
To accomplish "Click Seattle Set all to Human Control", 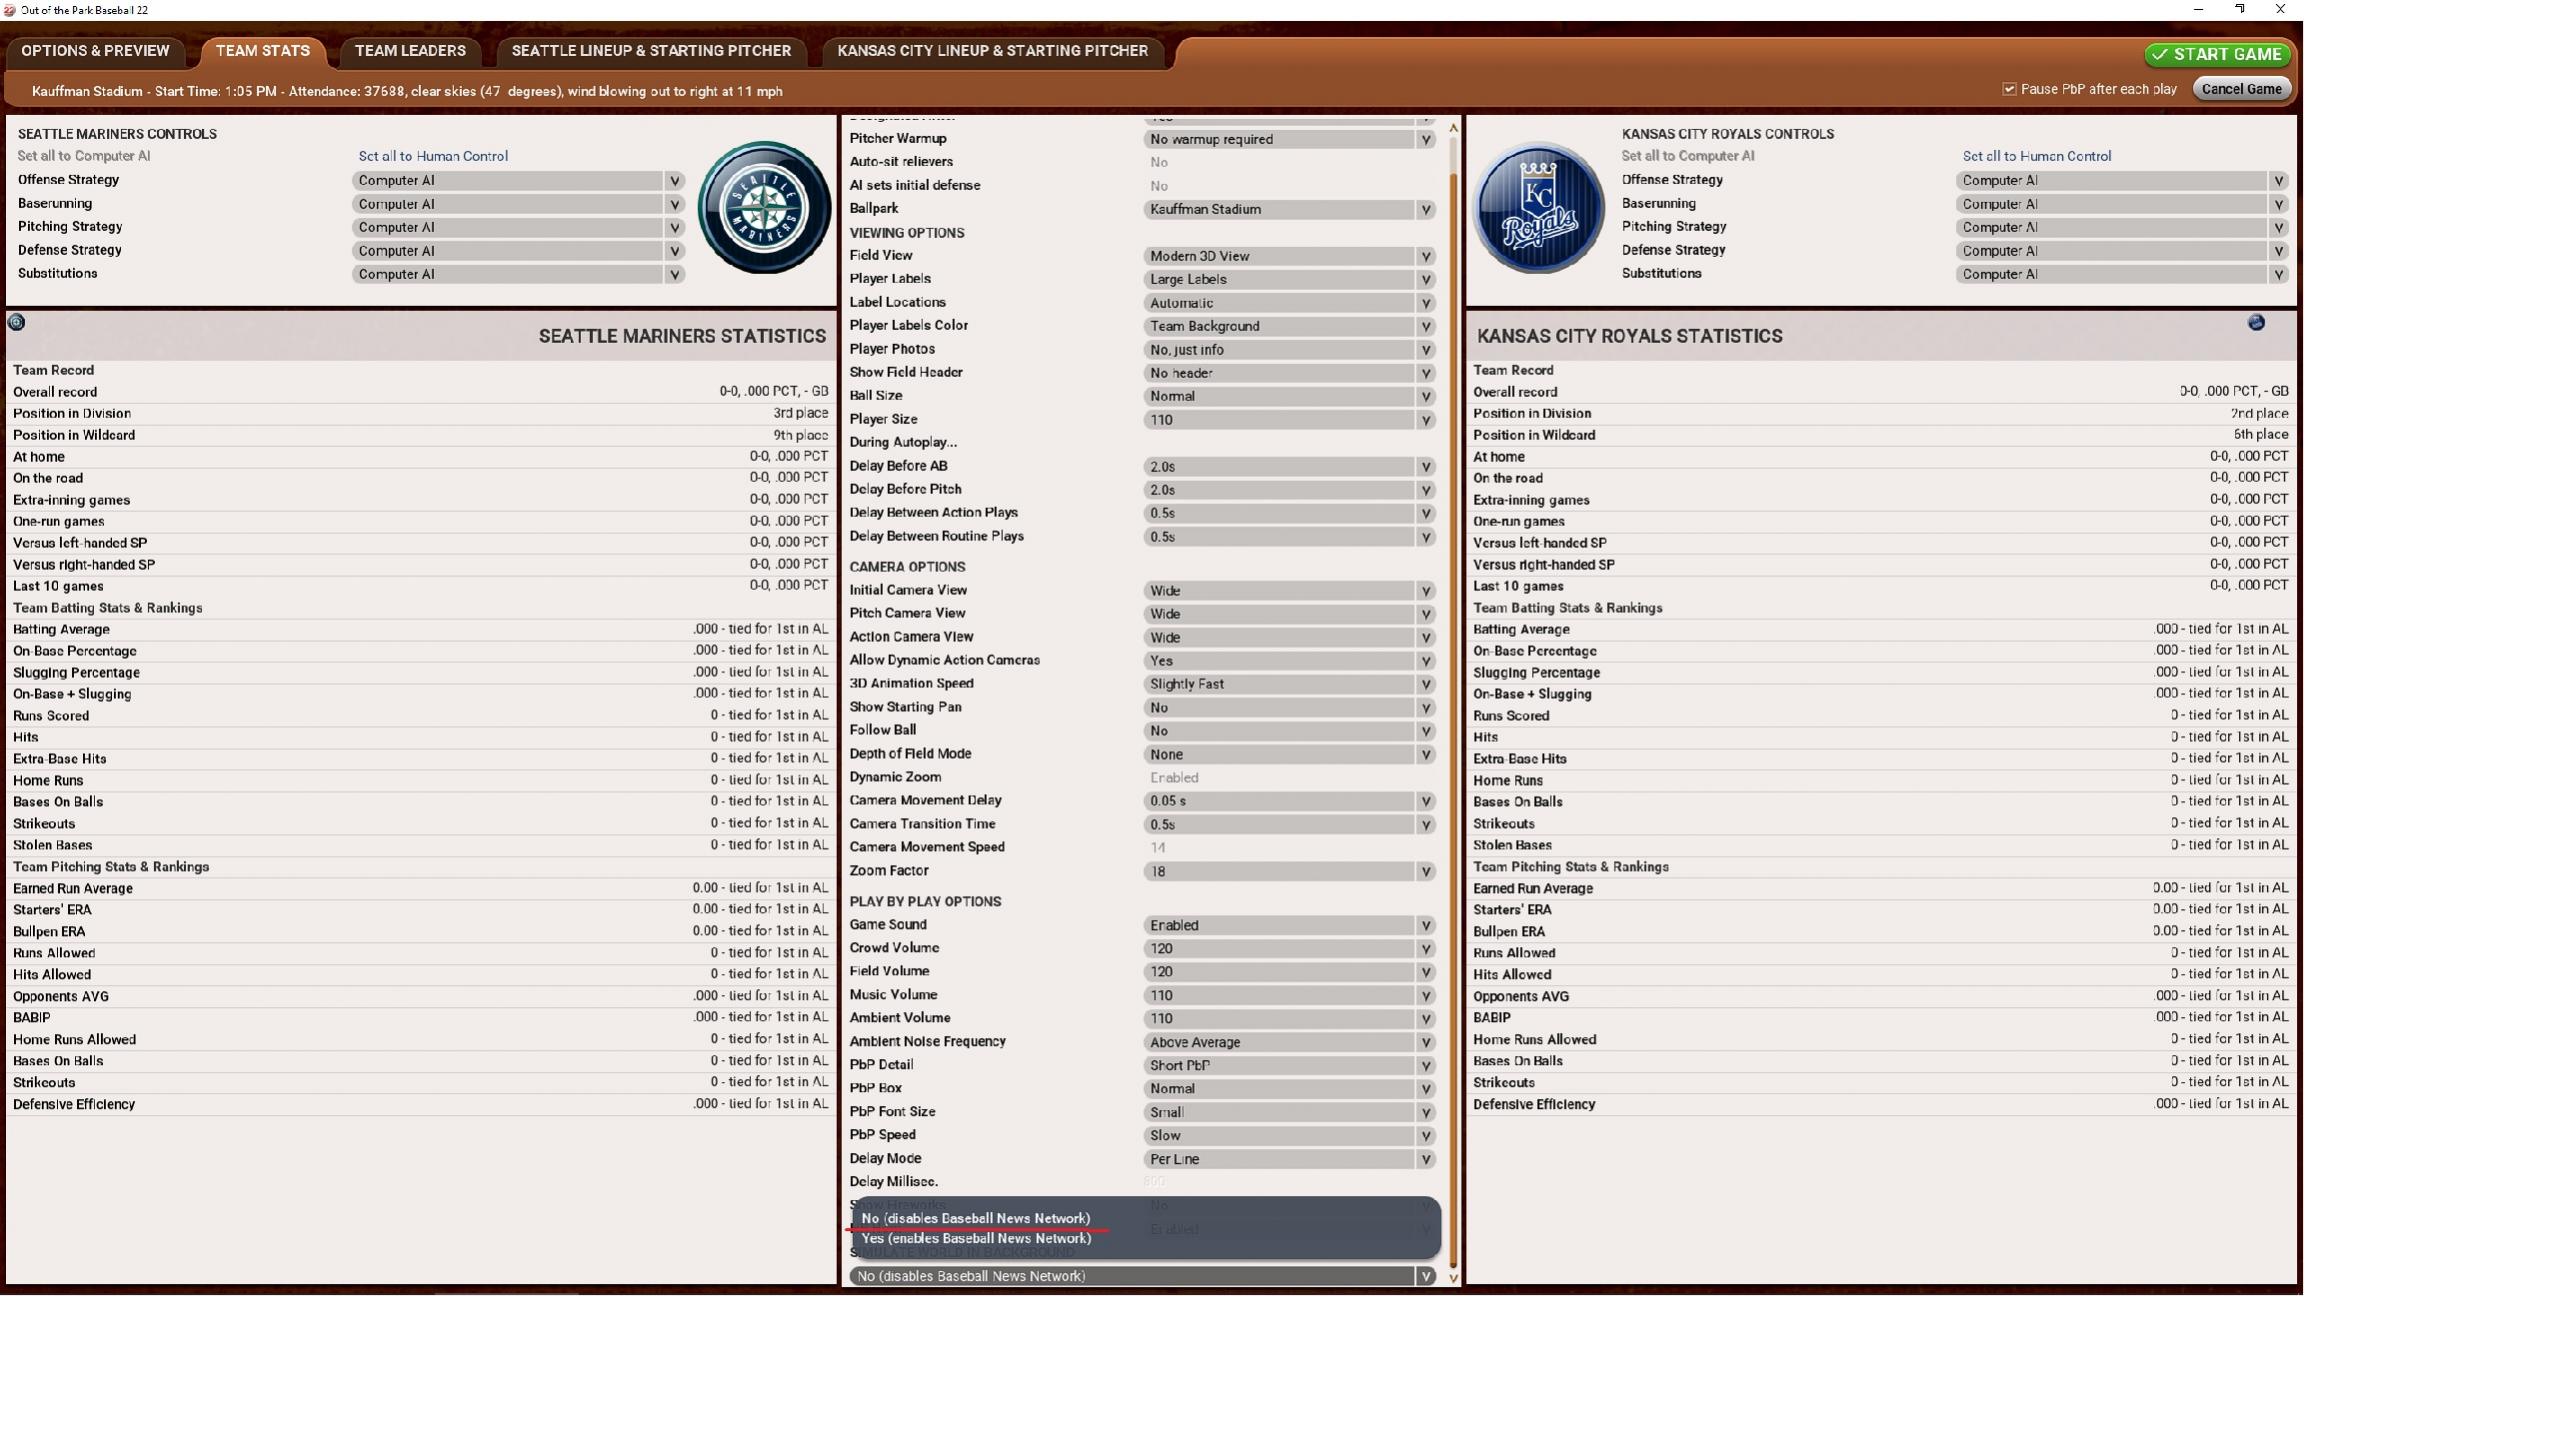I will point(433,156).
